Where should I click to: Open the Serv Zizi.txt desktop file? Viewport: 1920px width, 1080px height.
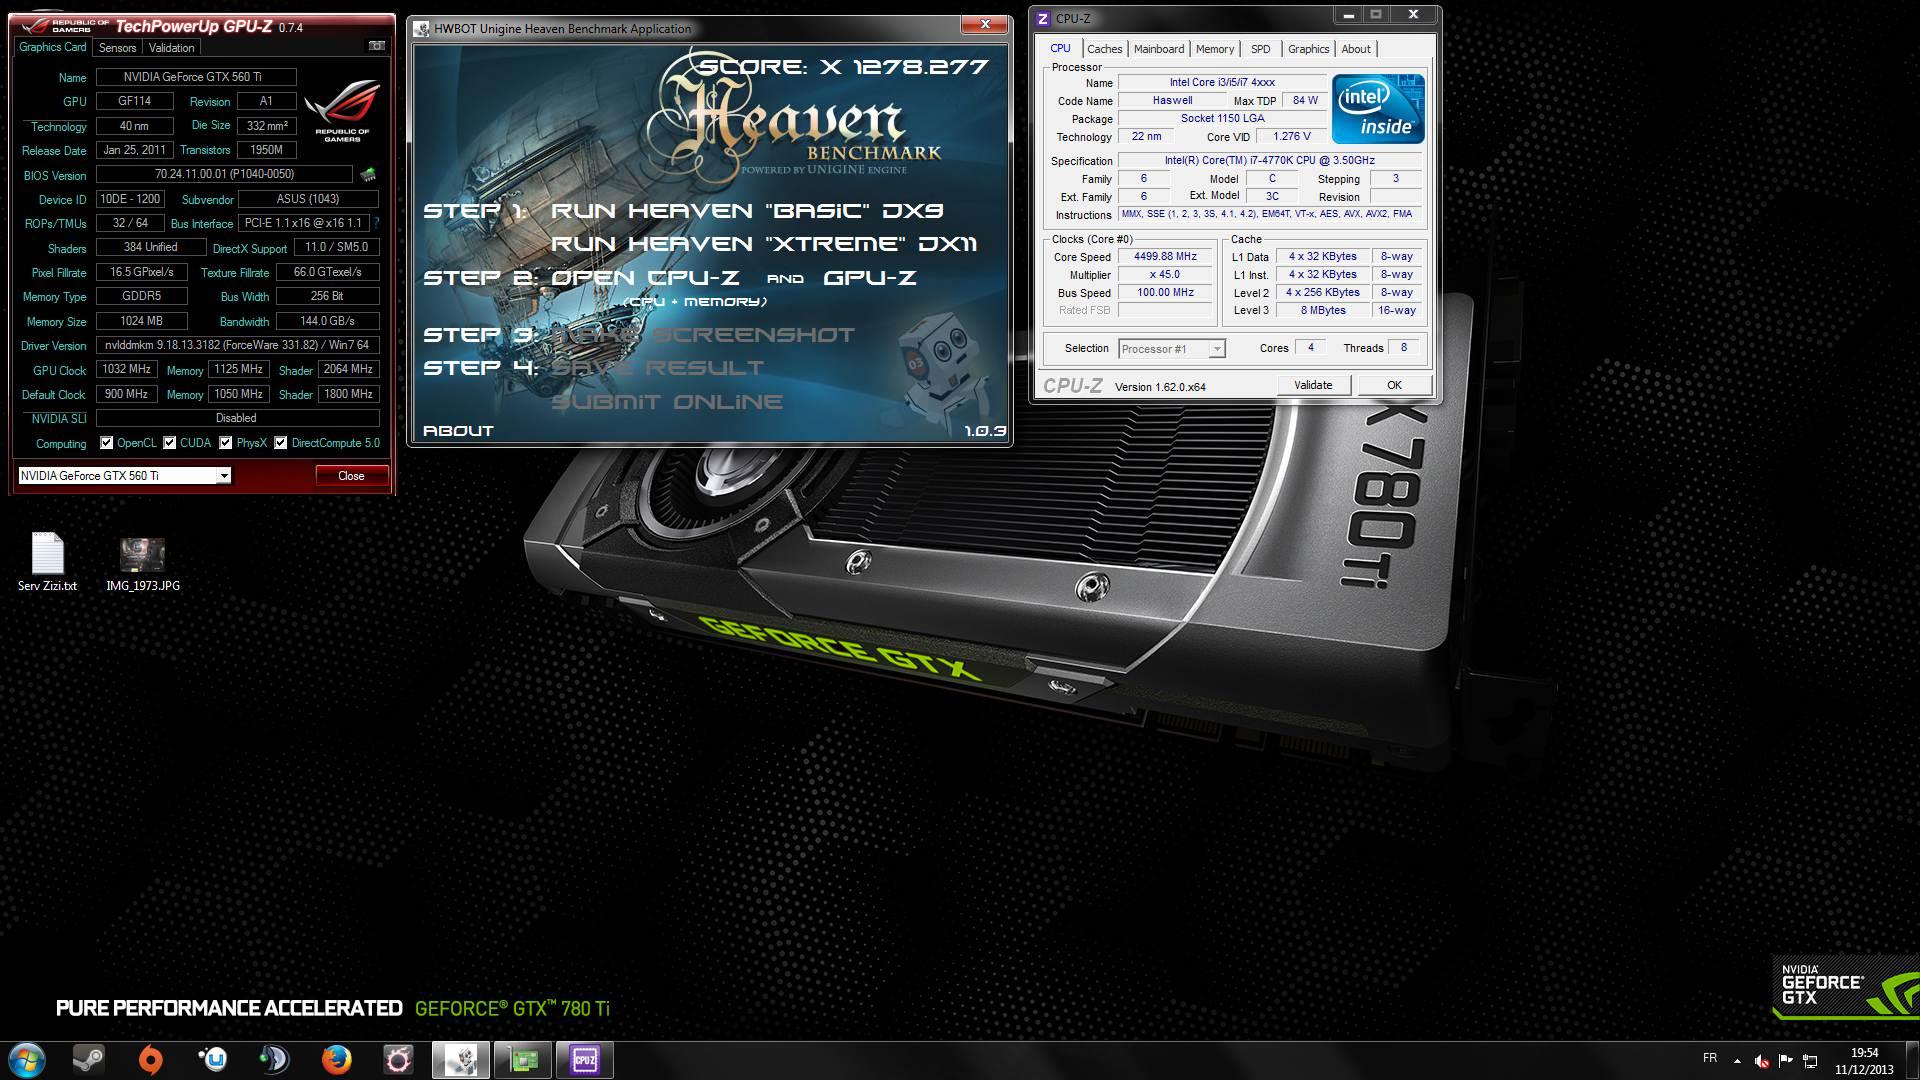coord(47,561)
